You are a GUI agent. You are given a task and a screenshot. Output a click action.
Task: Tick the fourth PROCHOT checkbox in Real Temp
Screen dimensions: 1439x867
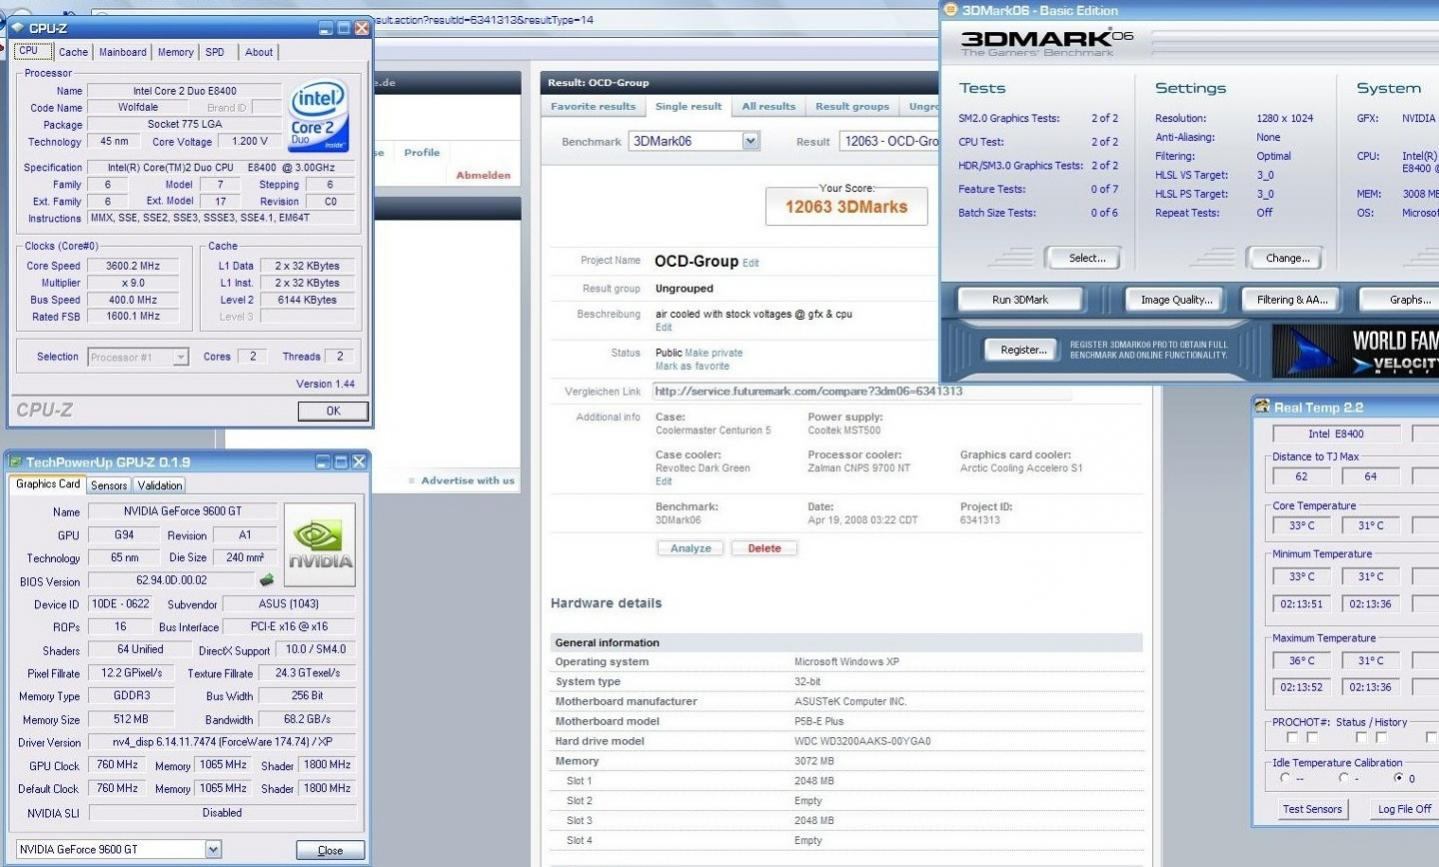tap(1381, 737)
